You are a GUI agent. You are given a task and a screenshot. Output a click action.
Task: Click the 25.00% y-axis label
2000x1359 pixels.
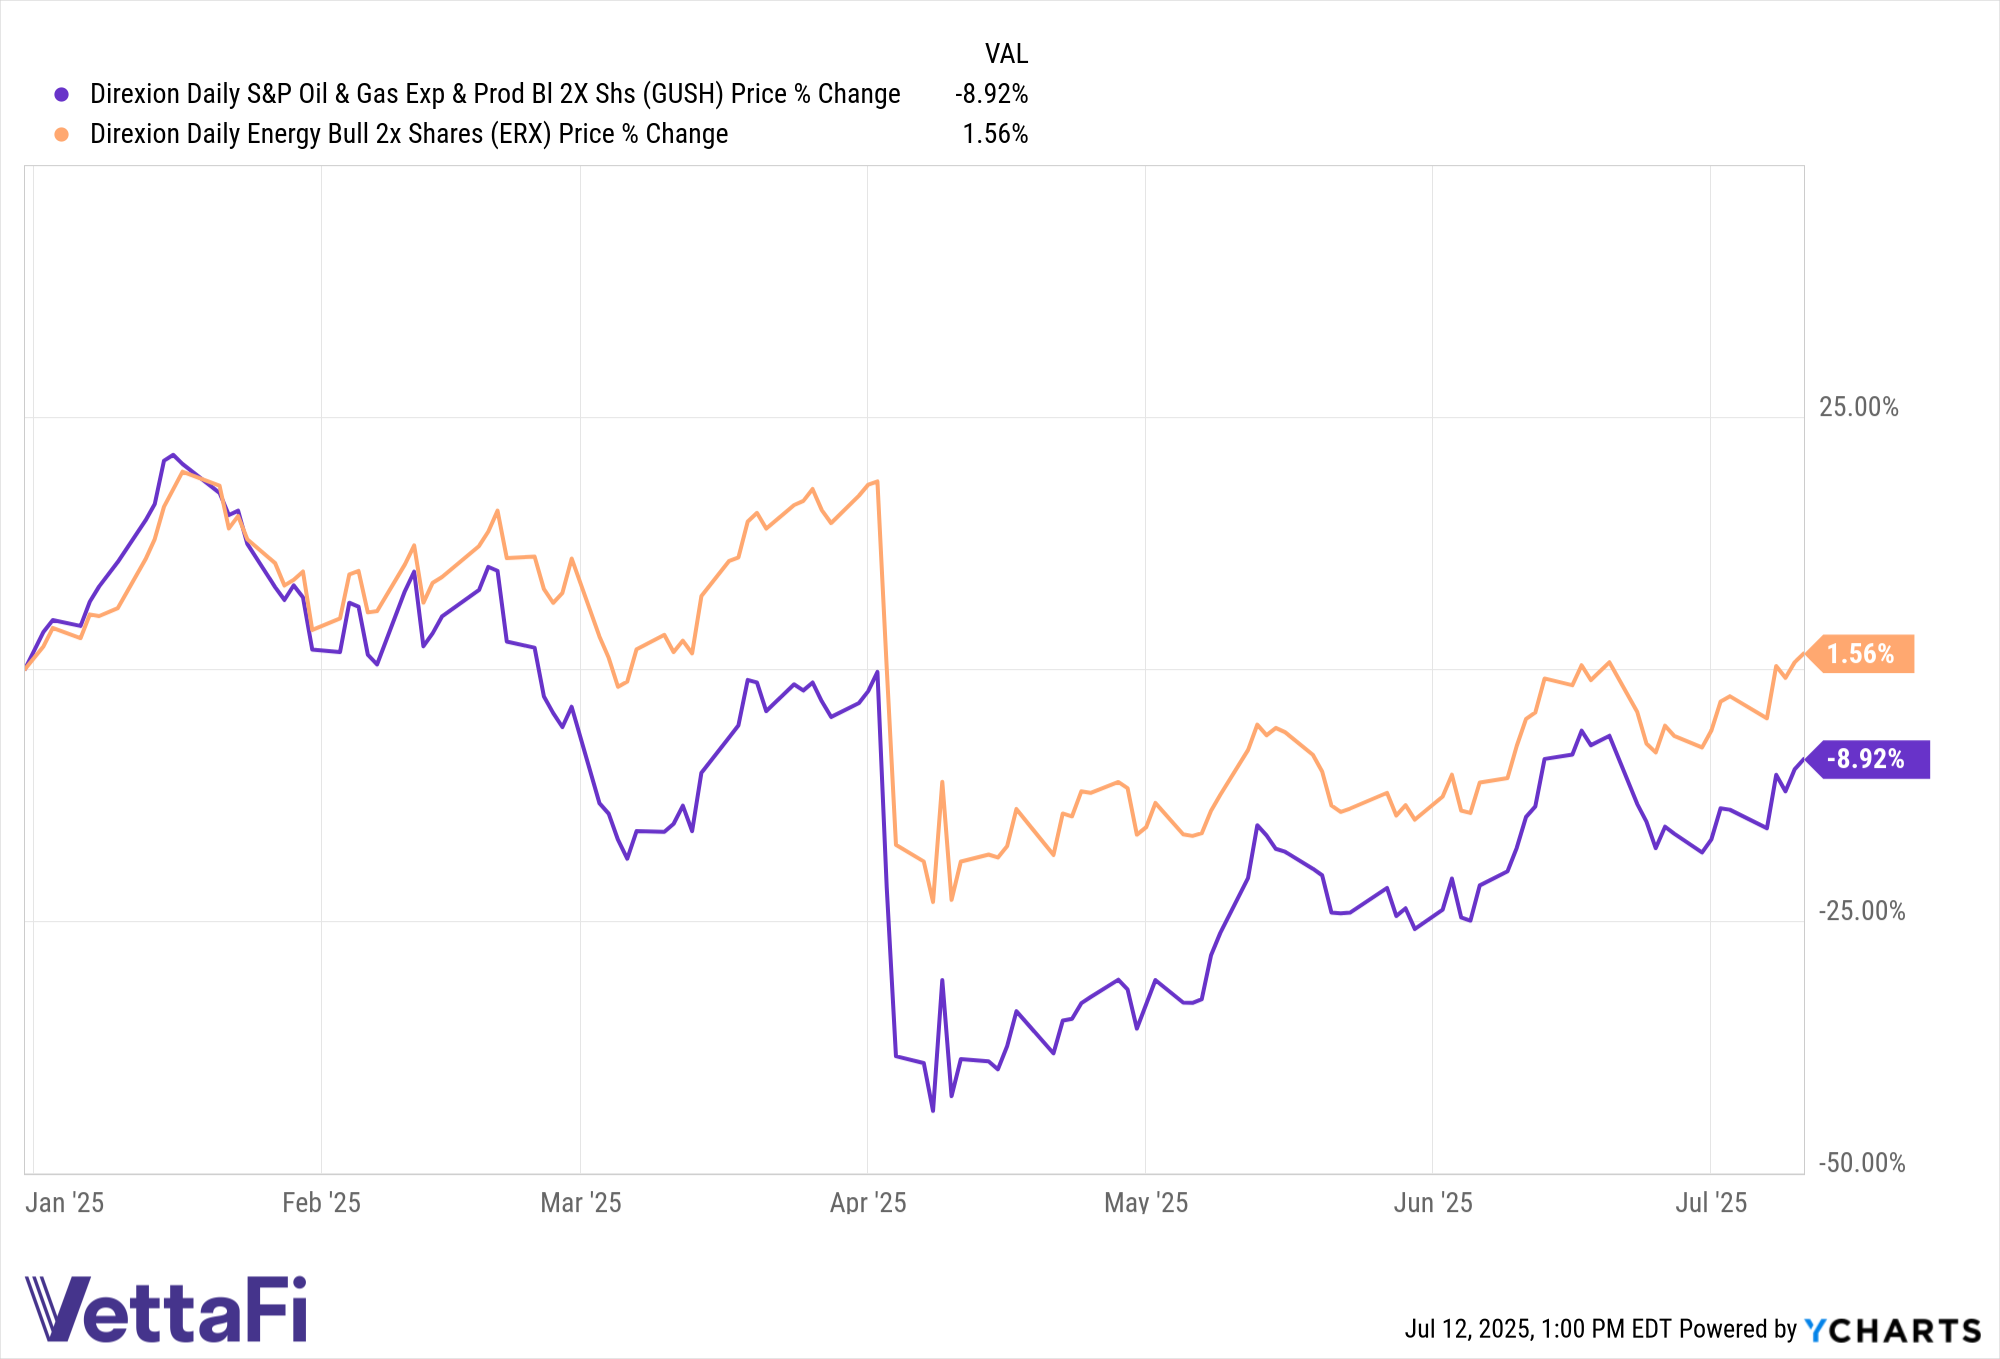click(1858, 407)
